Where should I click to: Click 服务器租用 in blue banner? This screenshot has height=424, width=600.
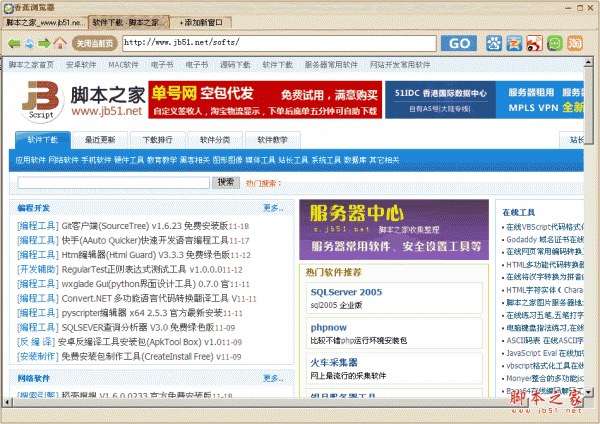coord(531,93)
